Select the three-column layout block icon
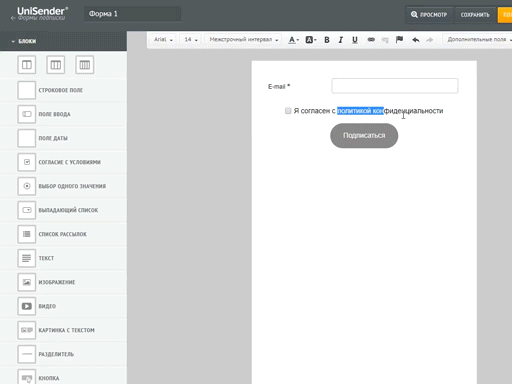The image size is (512, 384). click(x=56, y=65)
